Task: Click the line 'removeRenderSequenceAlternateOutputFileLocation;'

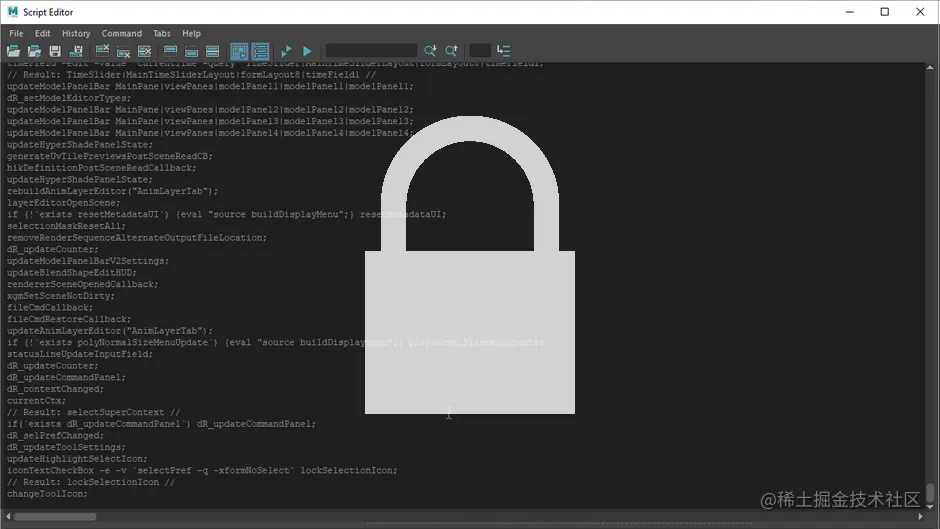Action: pos(137,238)
